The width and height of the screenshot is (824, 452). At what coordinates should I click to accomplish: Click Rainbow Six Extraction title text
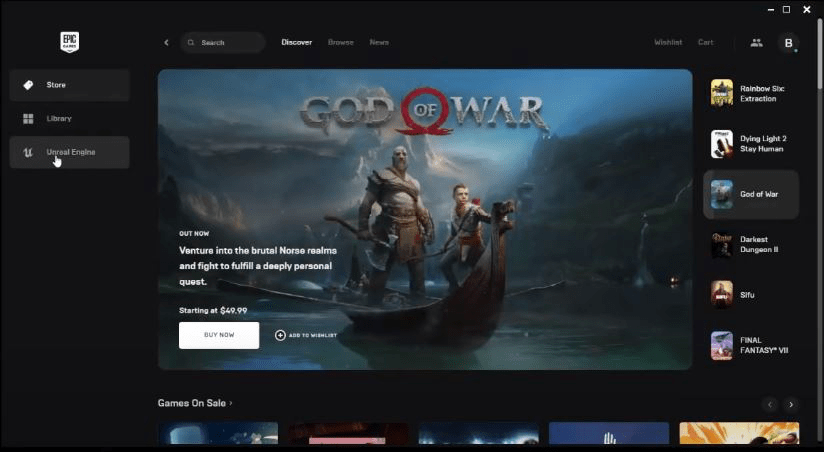tap(762, 94)
